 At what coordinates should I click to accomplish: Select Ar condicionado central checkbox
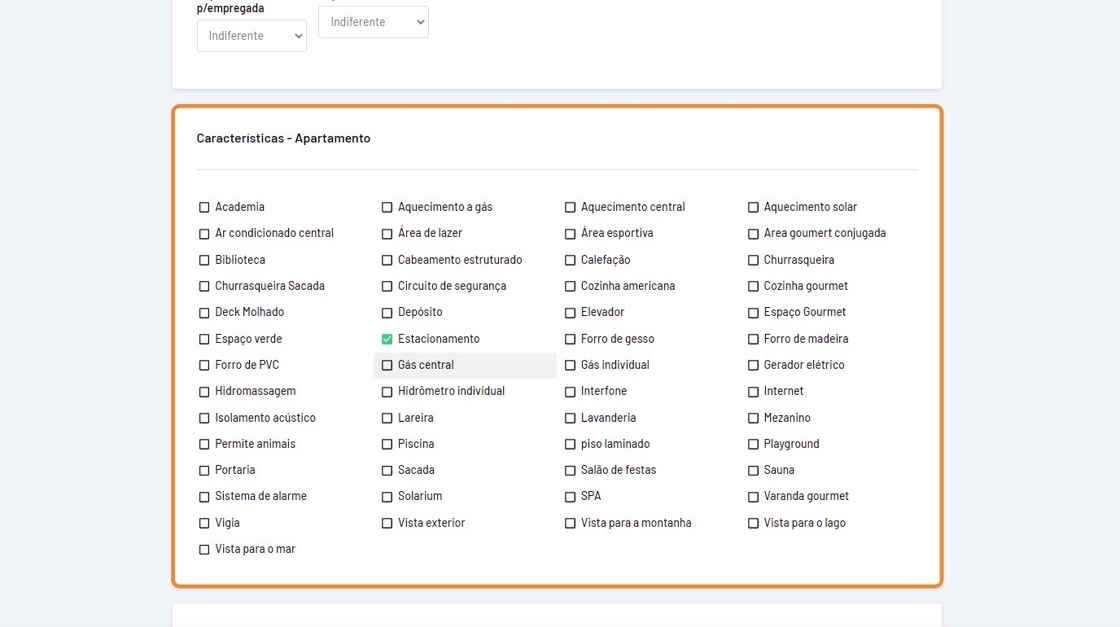pos(204,233)
